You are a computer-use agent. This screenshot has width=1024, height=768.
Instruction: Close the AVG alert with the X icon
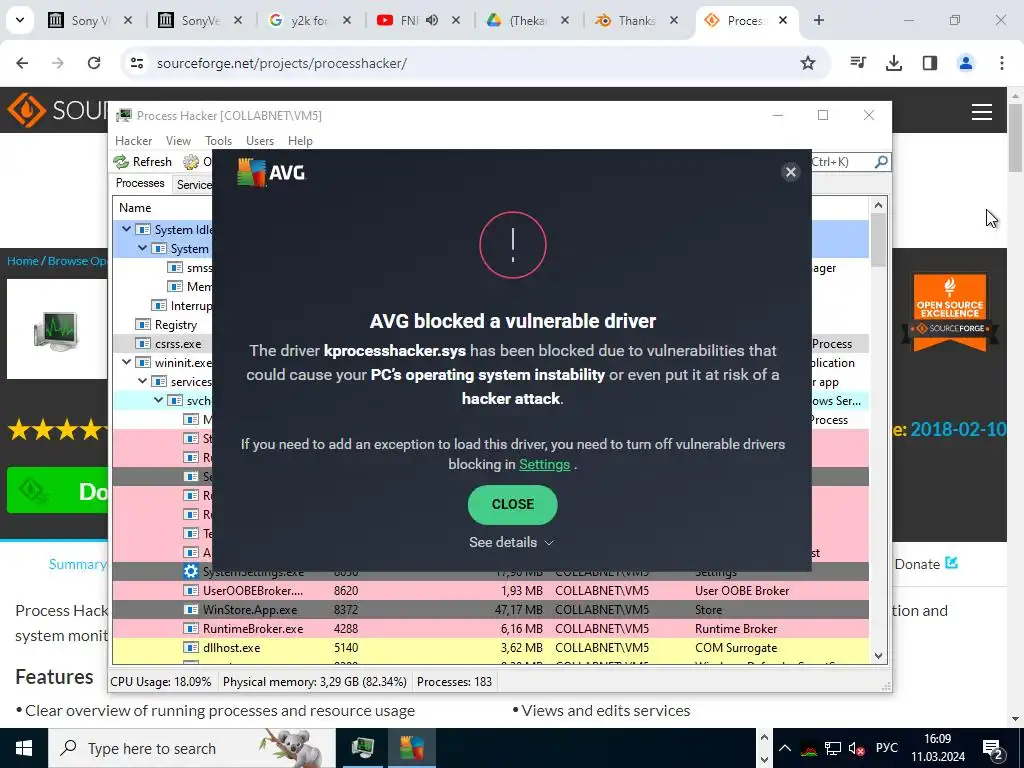click(x=790, y=172)
